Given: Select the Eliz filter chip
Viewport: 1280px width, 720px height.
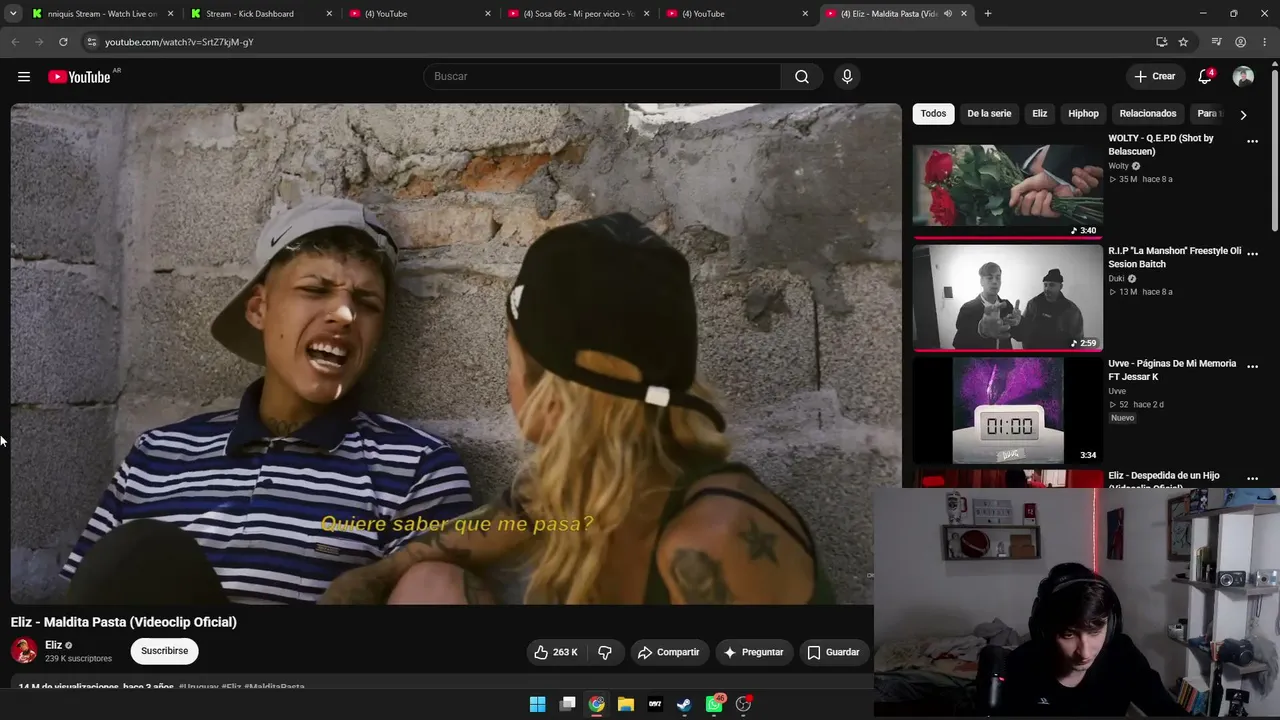Looking at the screenshot, I should click(1040, 114).
